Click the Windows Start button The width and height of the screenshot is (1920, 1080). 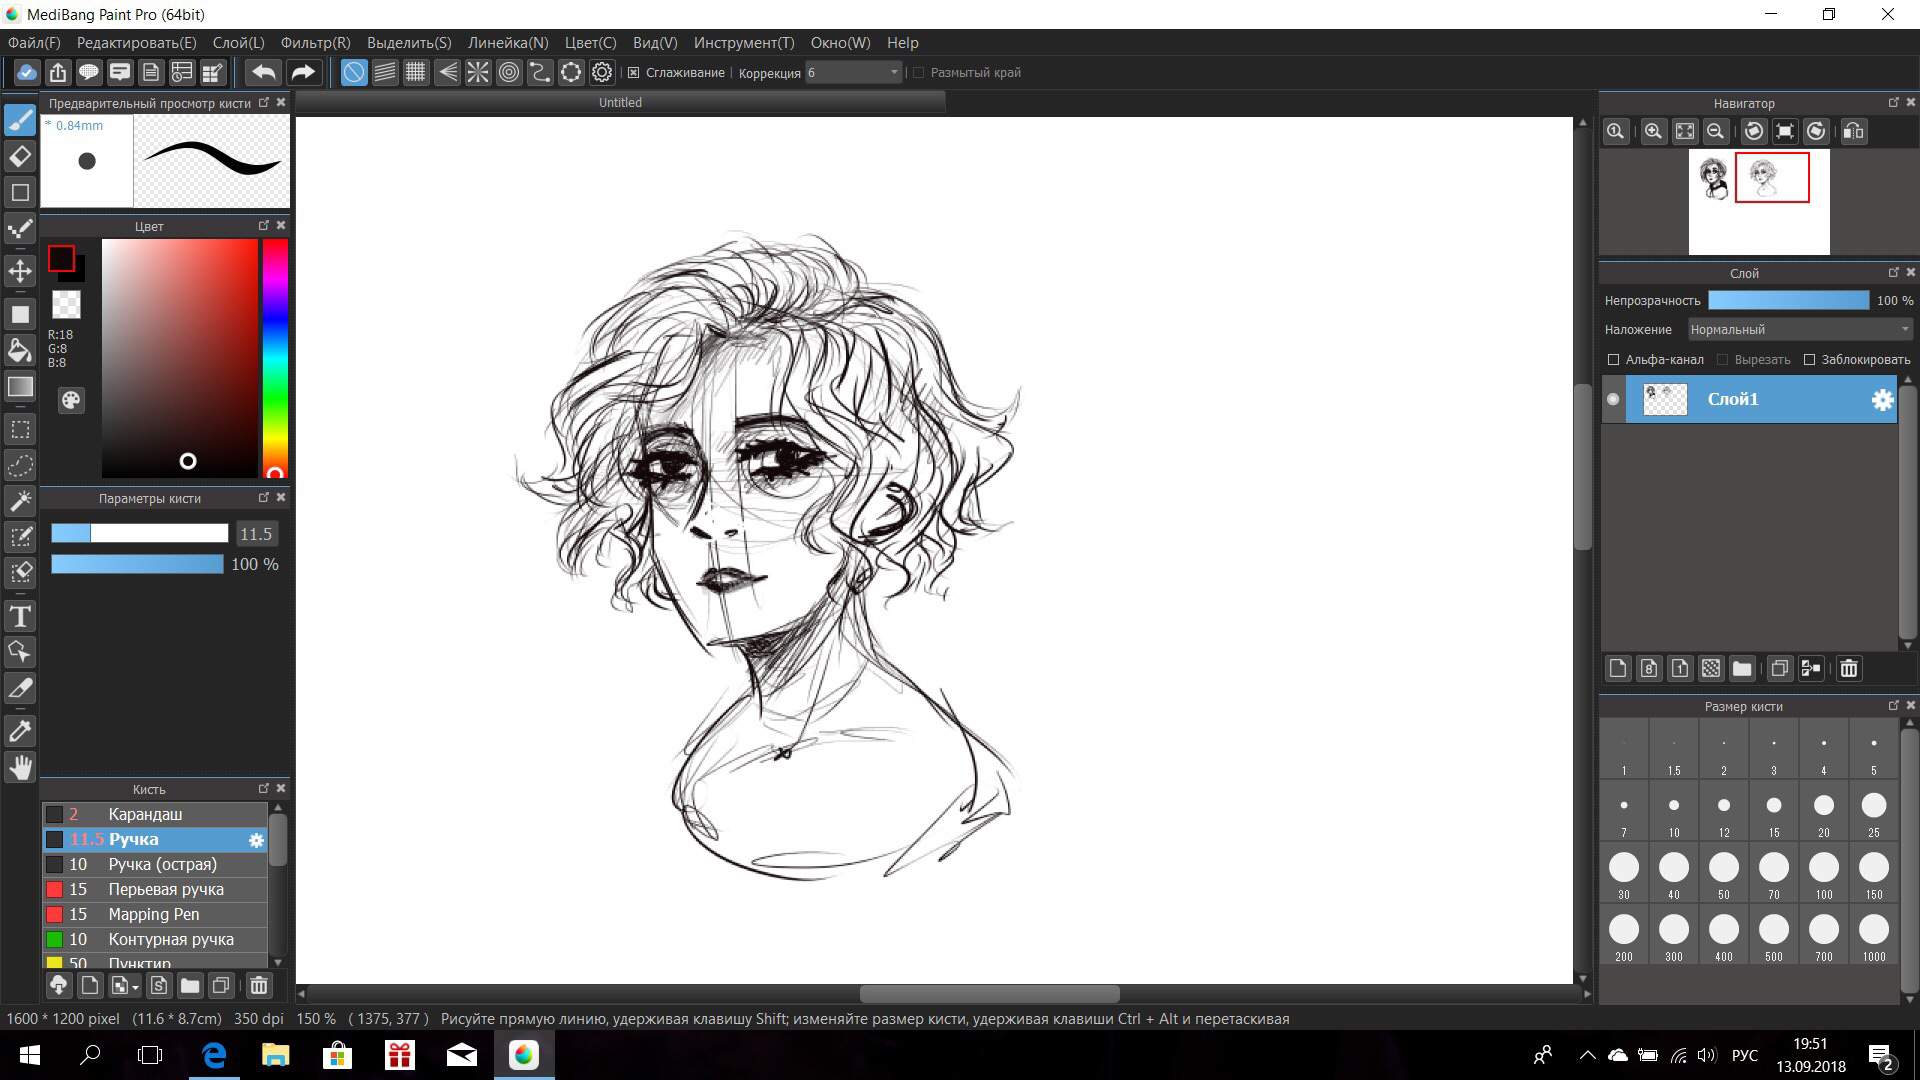(x=29, y=1055)
